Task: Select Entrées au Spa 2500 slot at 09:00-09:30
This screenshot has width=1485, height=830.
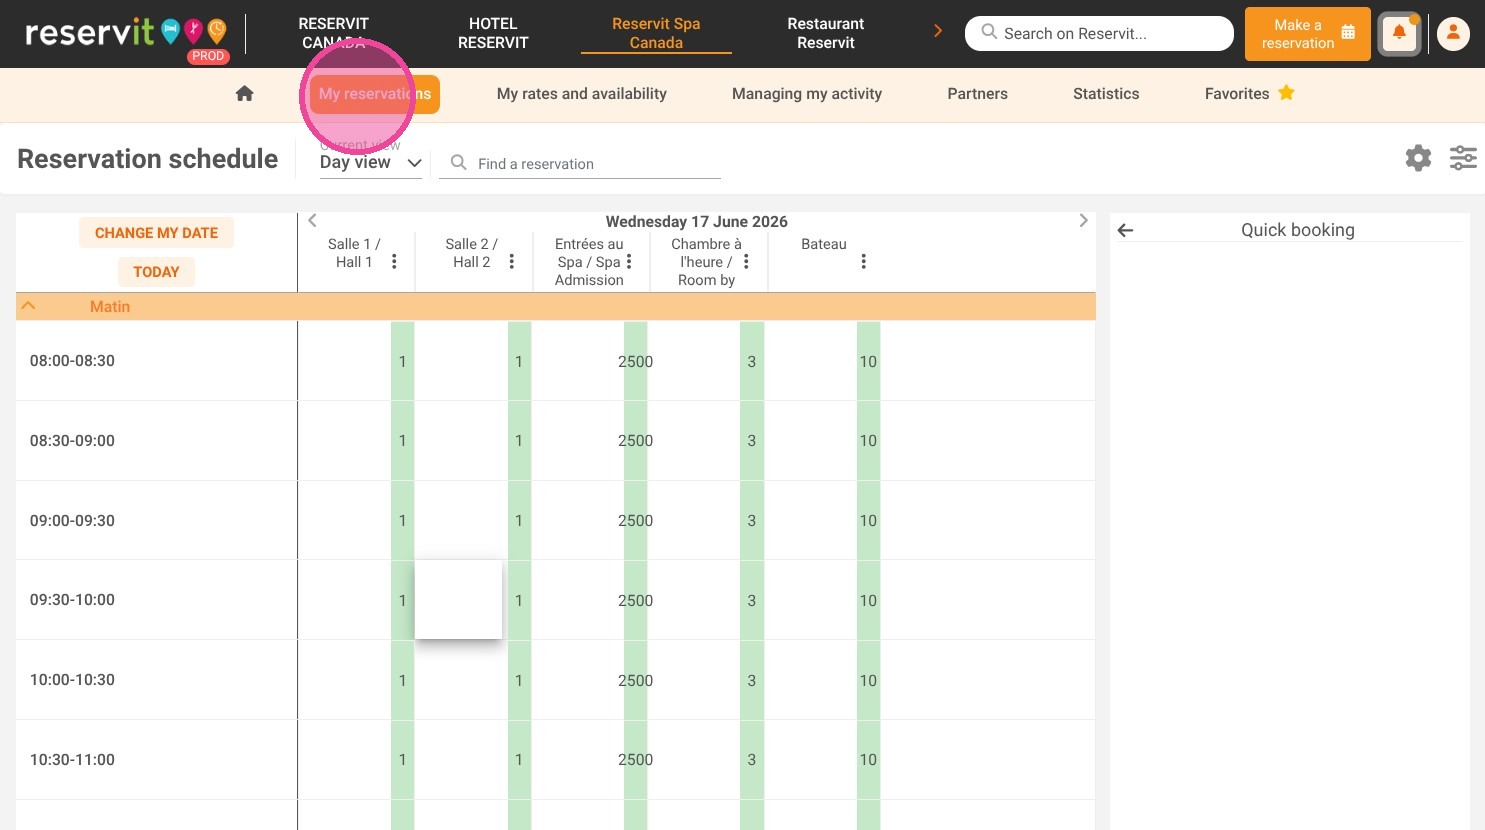Action: click(635, 520)
